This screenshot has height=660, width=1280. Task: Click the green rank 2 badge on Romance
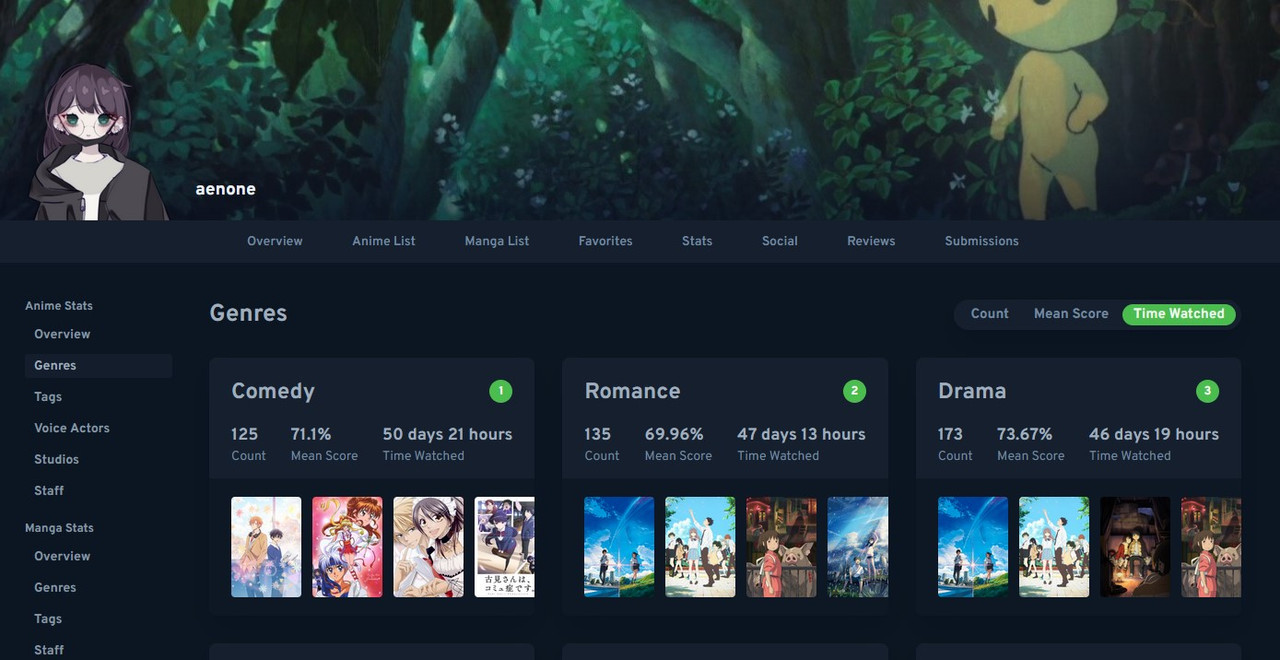[x=854, y=391]
